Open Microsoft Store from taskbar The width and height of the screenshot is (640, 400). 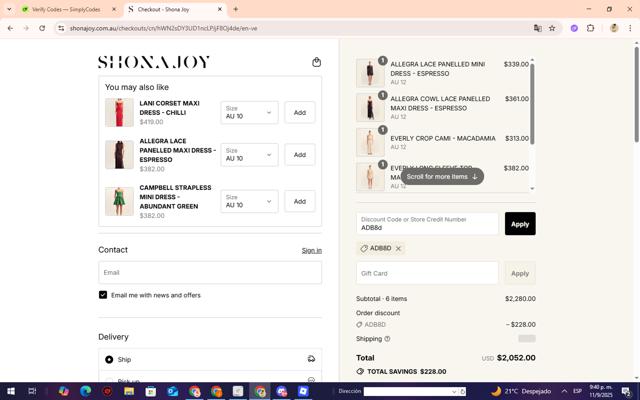(x=151, y=391)
